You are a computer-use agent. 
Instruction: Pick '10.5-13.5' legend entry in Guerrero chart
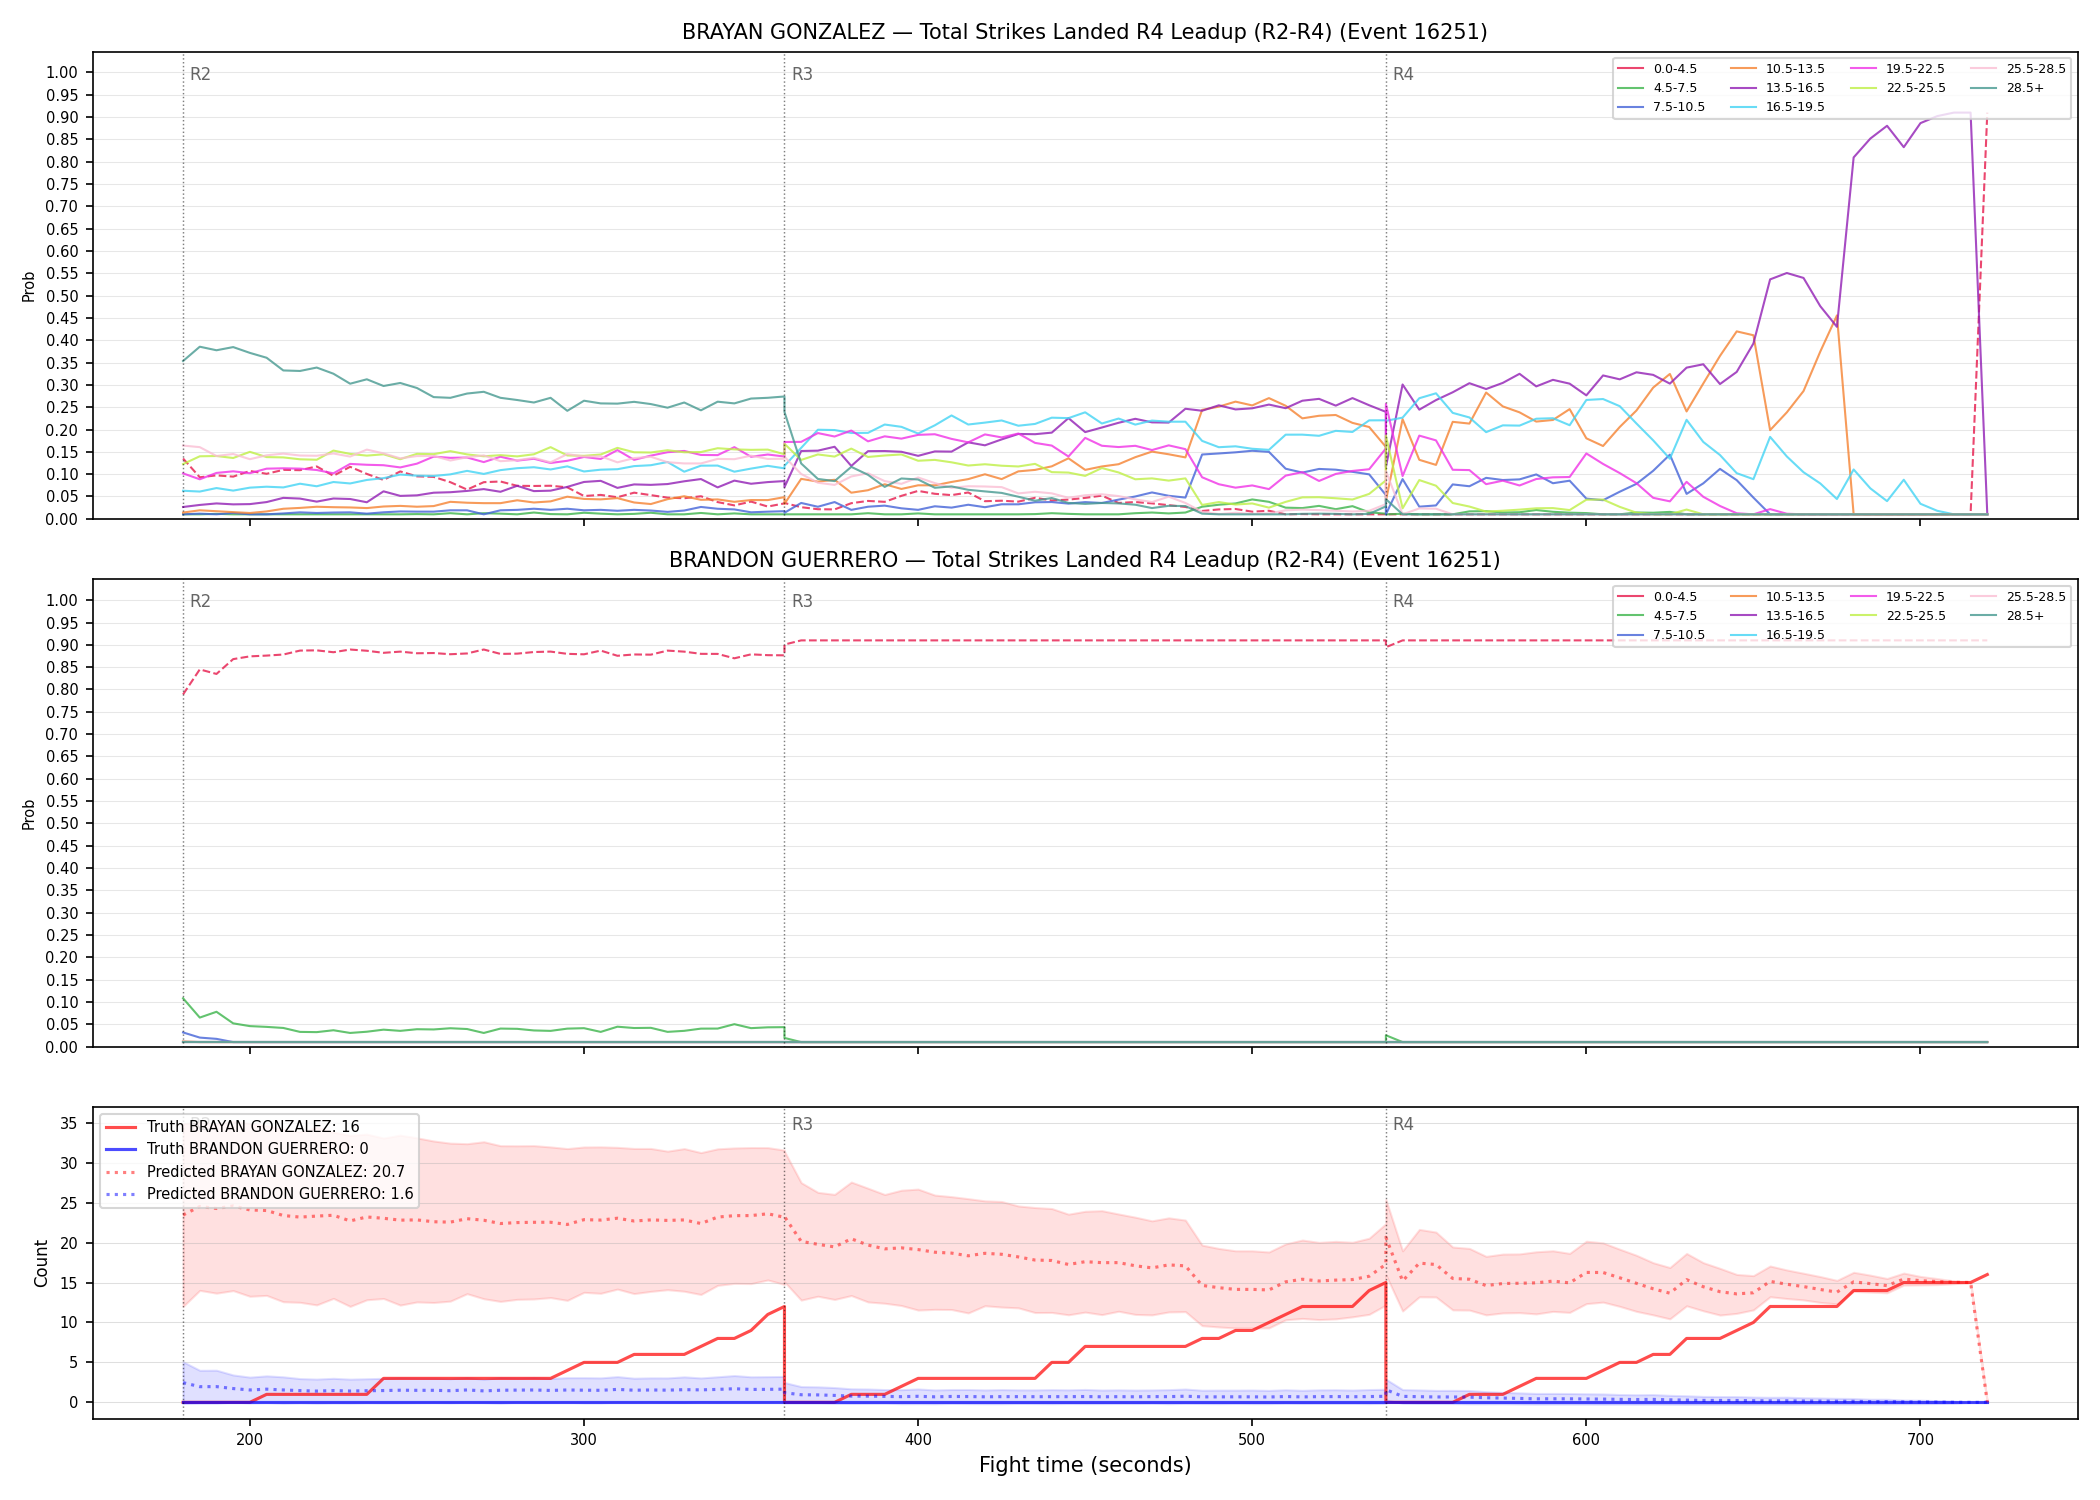tap(1777, 597)
